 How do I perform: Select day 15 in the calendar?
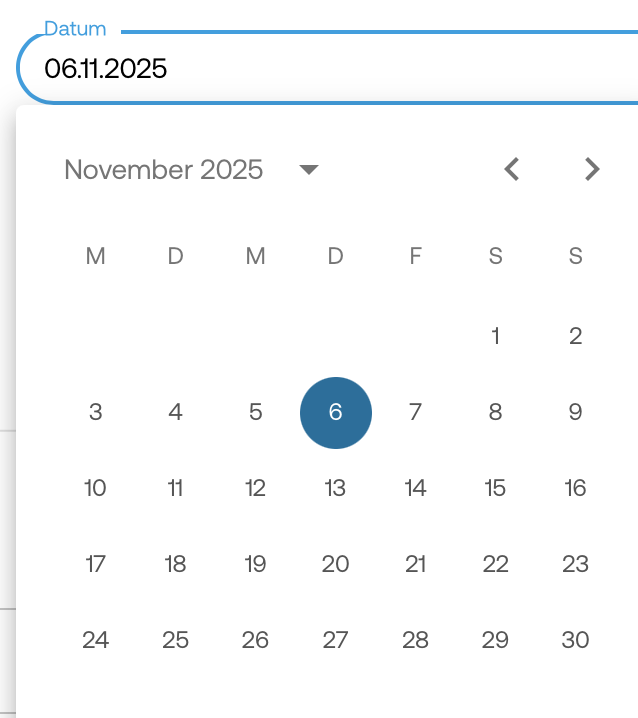point(496,488)
